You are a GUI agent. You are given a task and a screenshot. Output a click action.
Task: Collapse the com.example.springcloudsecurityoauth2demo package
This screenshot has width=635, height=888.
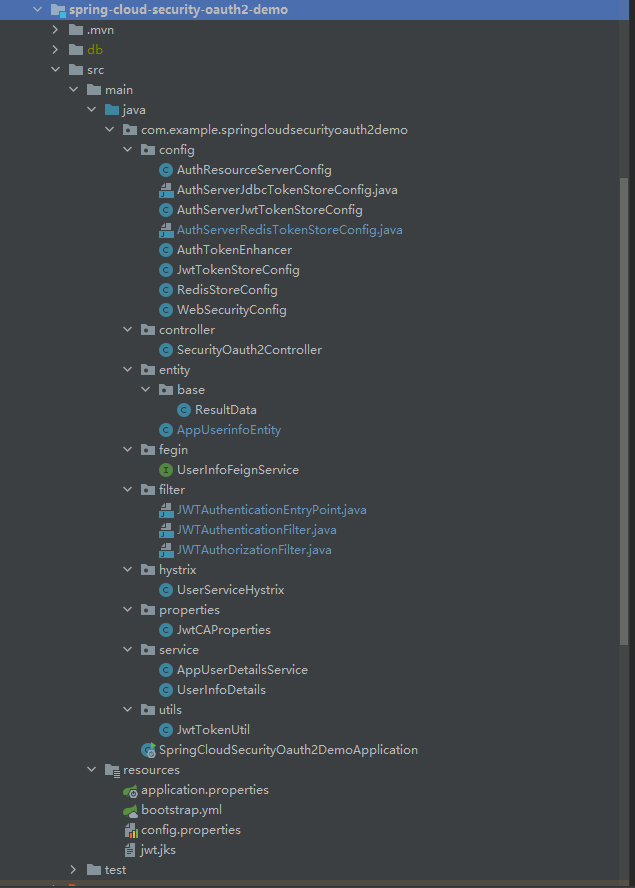click(x=110, y=130)
